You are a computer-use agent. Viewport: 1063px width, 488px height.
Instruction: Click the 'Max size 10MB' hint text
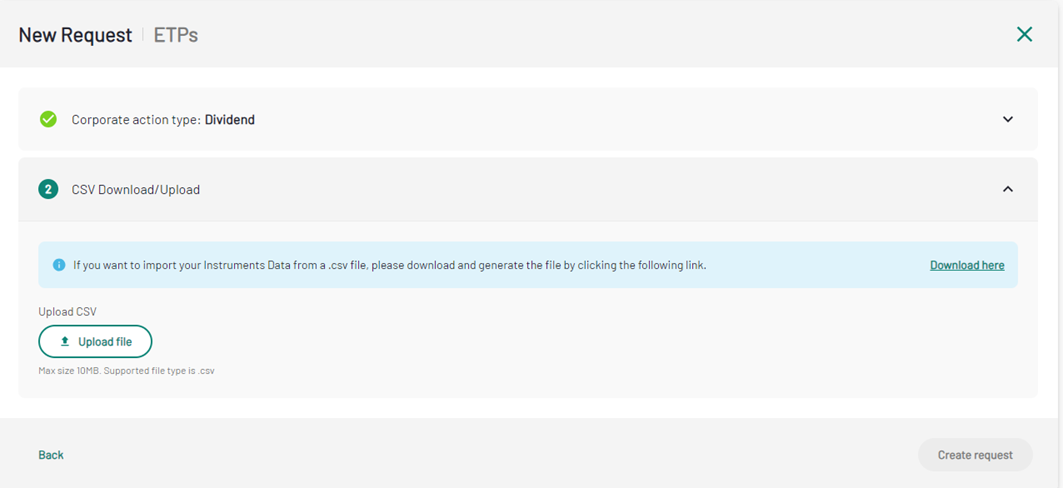127,371
